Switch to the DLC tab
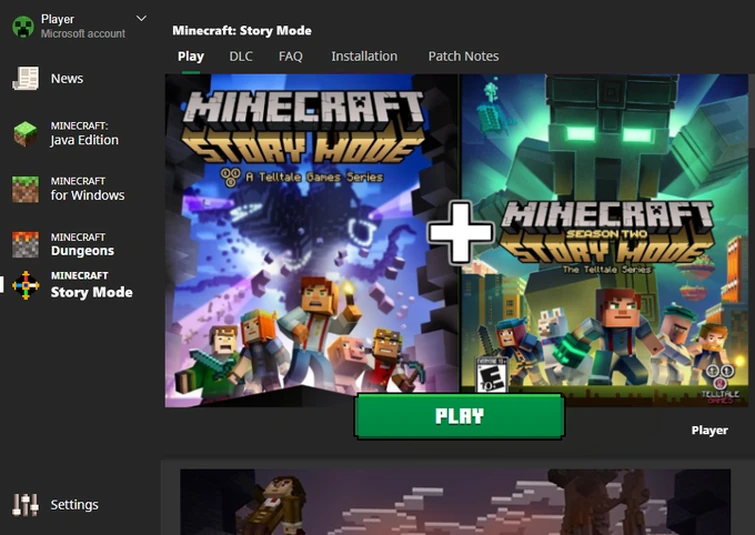This screenshot has width=755, height=535. tap(241, 56)
